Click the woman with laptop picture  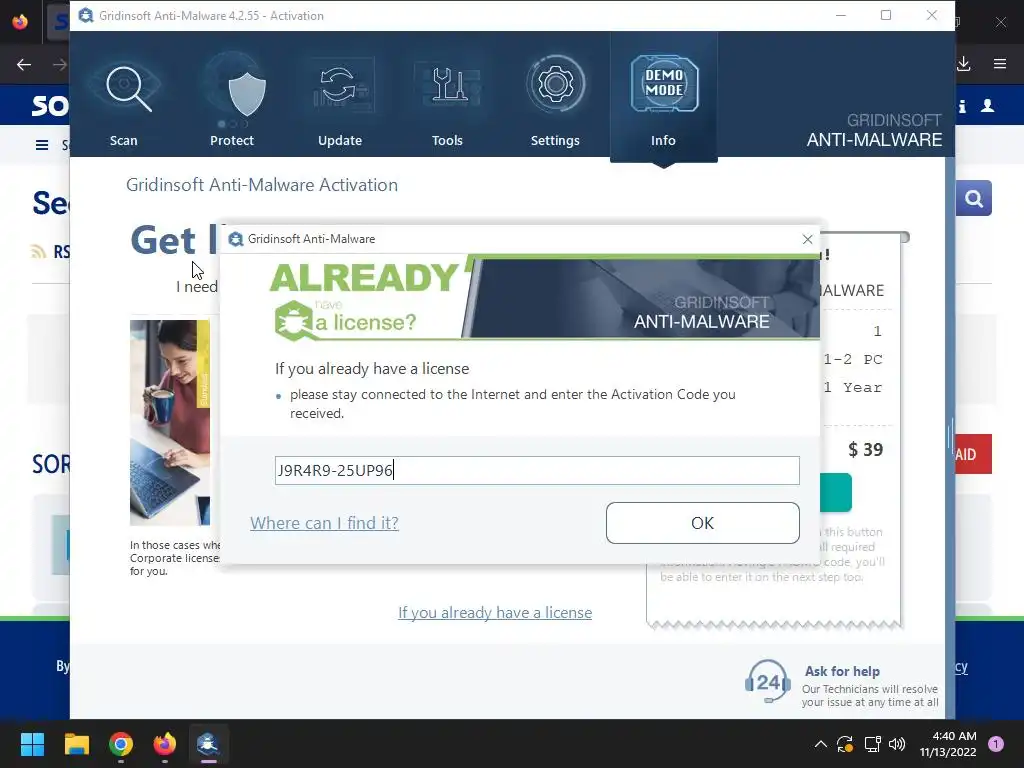170,423
